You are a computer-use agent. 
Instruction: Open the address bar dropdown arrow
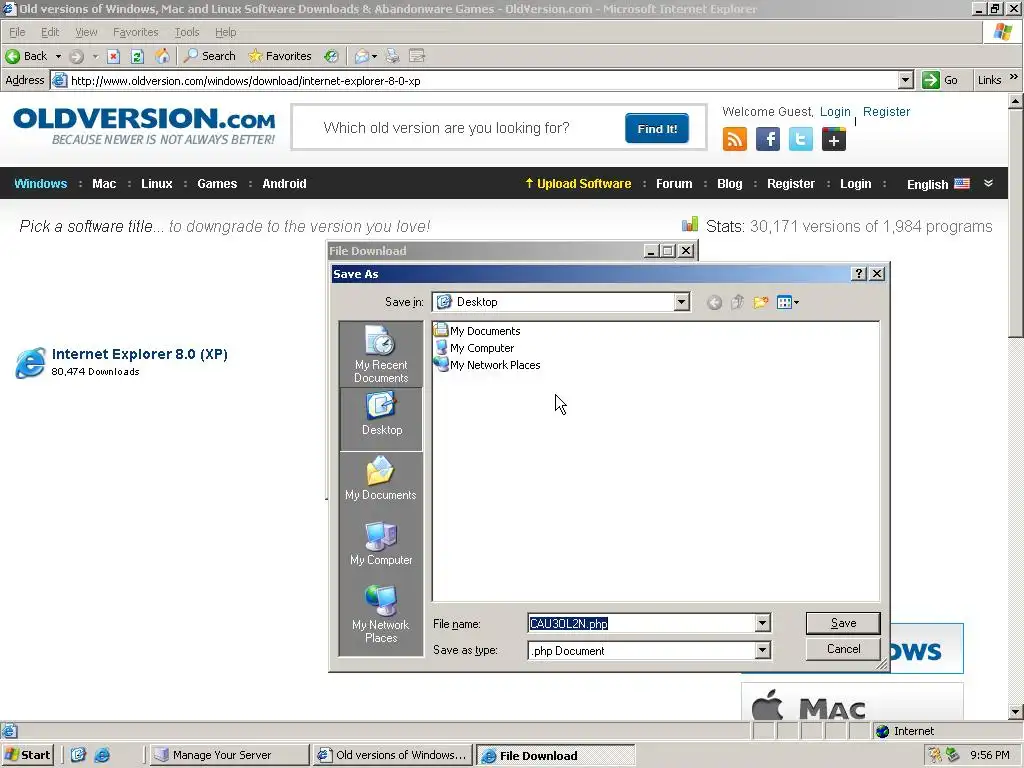click(905, 80)
